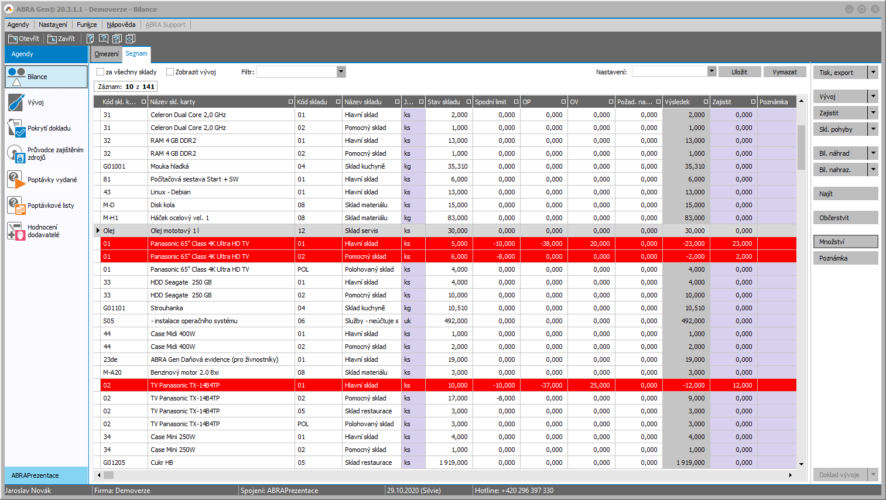This screenshot has width=886, height=500.
Task: Click the Uložit button
Action: pyautogui.click(x=739, y=72)
